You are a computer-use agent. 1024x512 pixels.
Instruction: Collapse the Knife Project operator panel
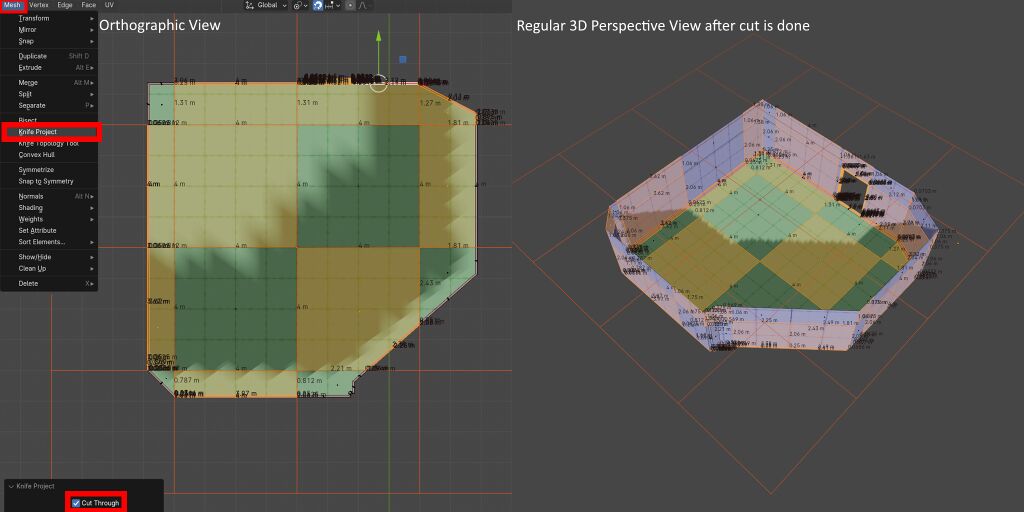click(11, 486)
